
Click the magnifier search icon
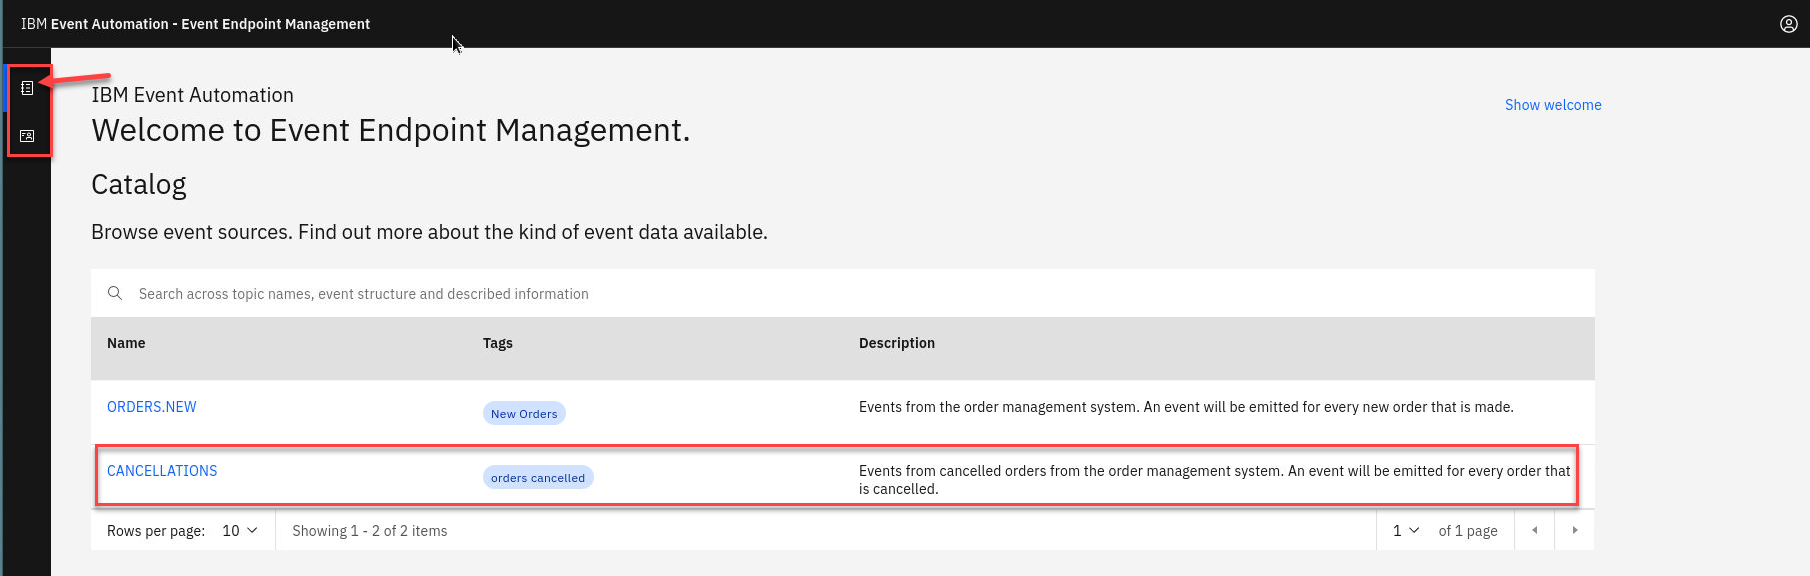(115, 293)
